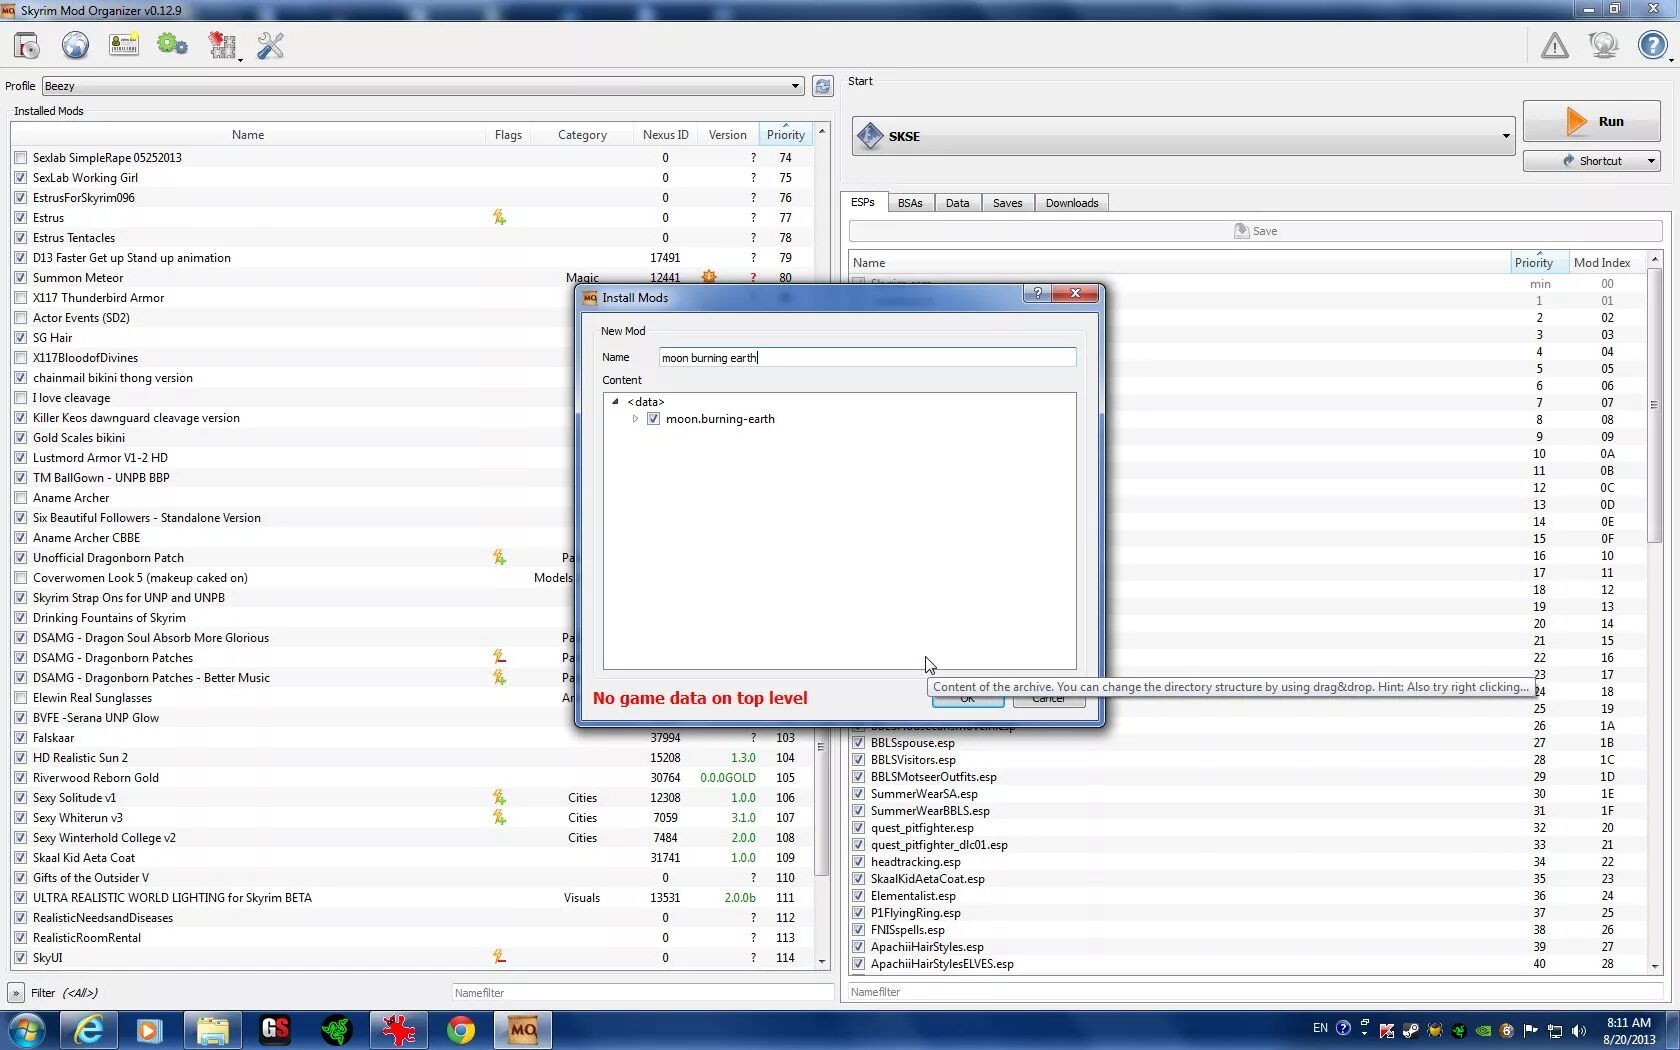The width and height of the screenshot is (1680, 1050).
Task: Click the Run button
Action: pyautogui.click(x=1591, y=121)
